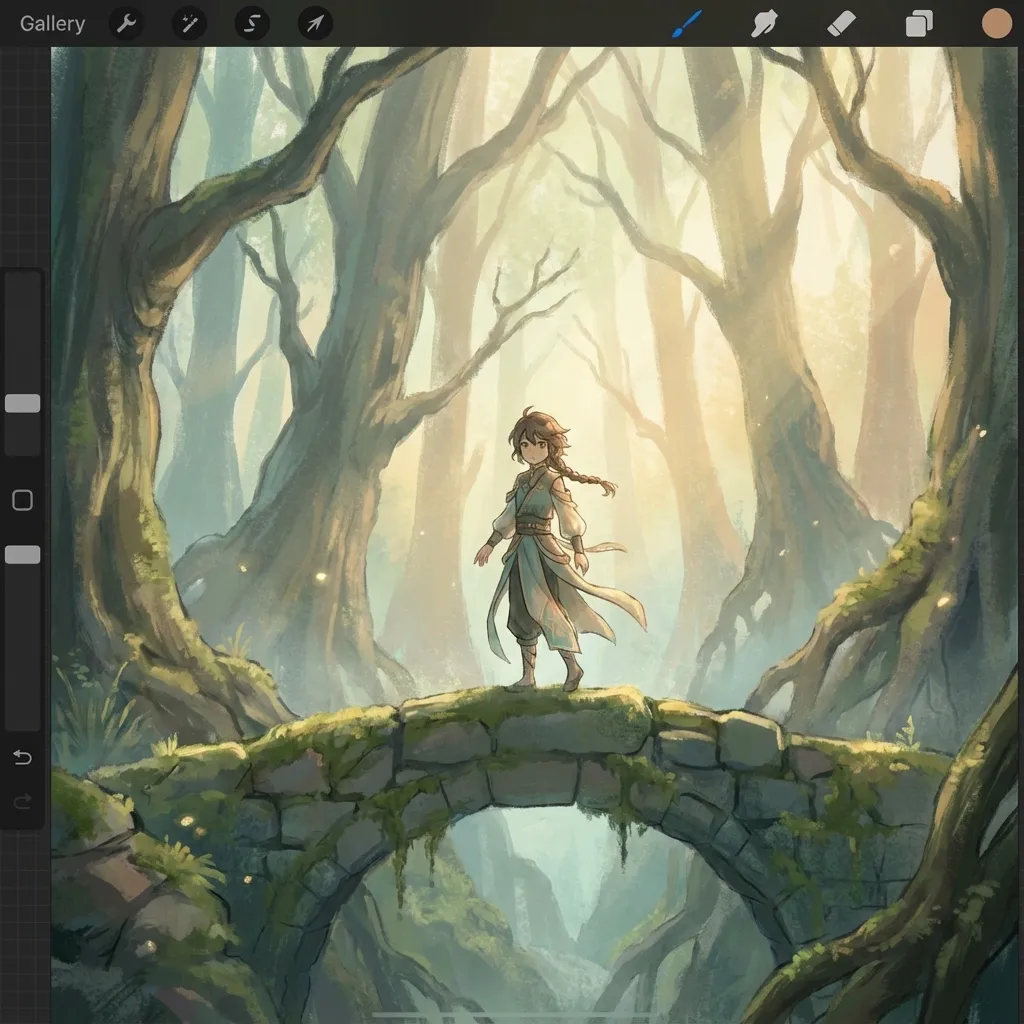Return to the Gallery view
The height and width of the screenshot is (1024, 1024).
(x=52, y=23)
